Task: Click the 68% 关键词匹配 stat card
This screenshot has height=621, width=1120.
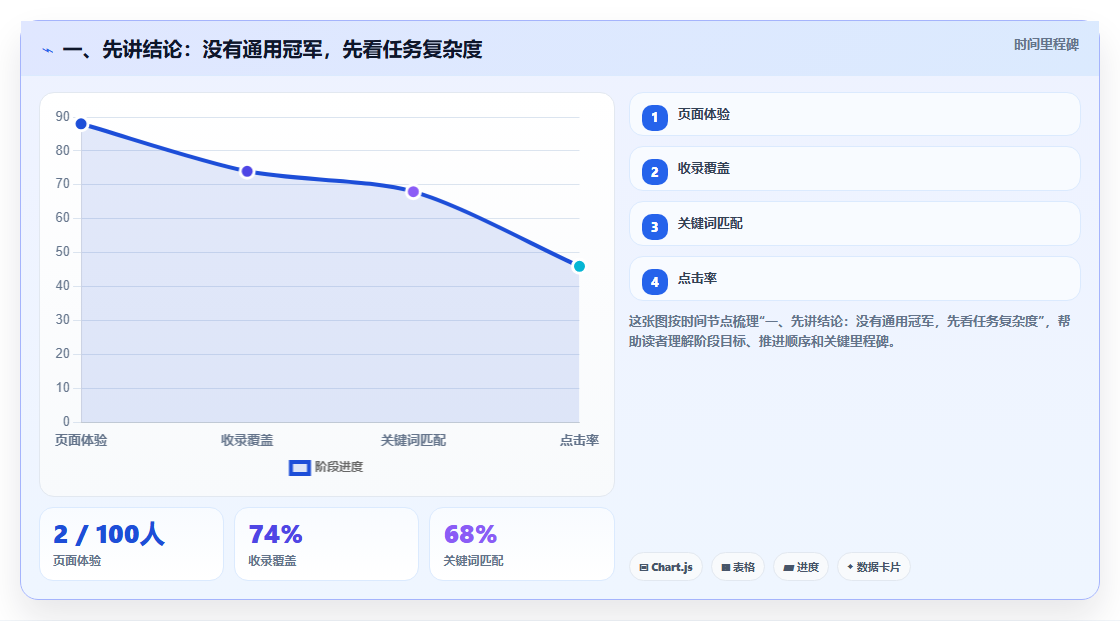Action: [x=521, y=544]
